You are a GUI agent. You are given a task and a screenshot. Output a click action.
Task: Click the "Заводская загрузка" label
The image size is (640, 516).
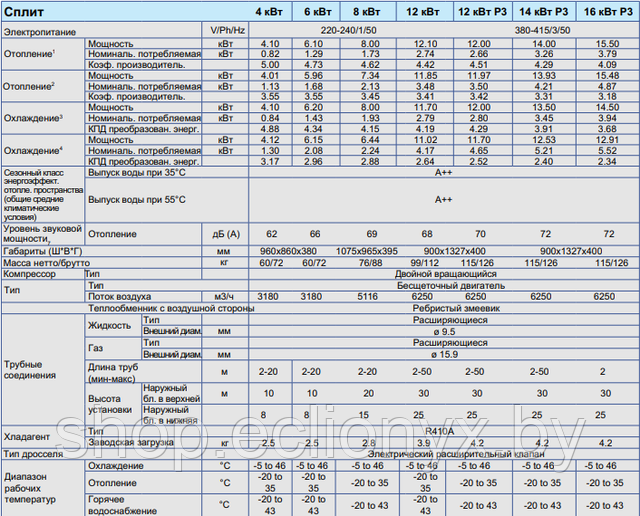point(131,443)
